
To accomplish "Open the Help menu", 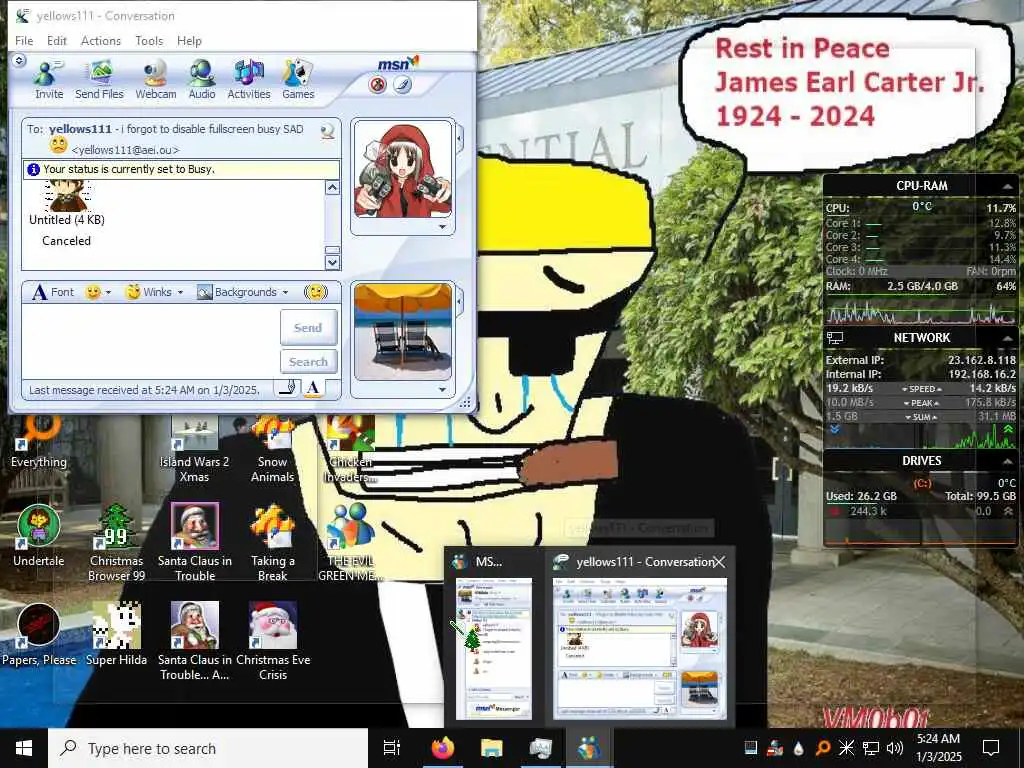I will pyautogui.click(x=189, y=40).
